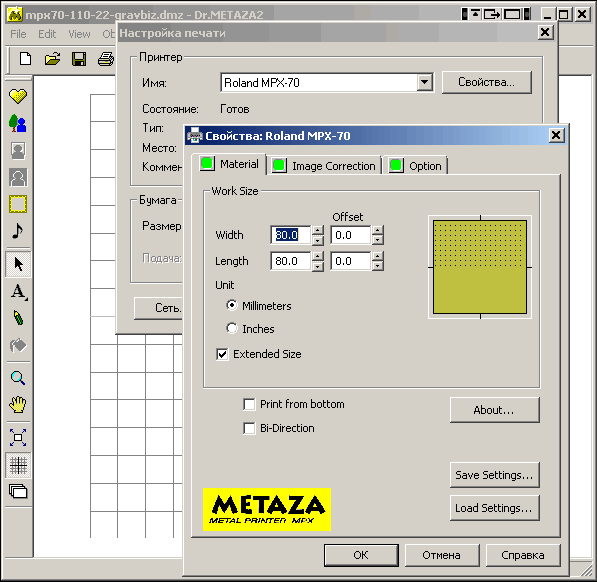
Task: Uncheck the Extended Size checkbox
Action: pos(222,354)
